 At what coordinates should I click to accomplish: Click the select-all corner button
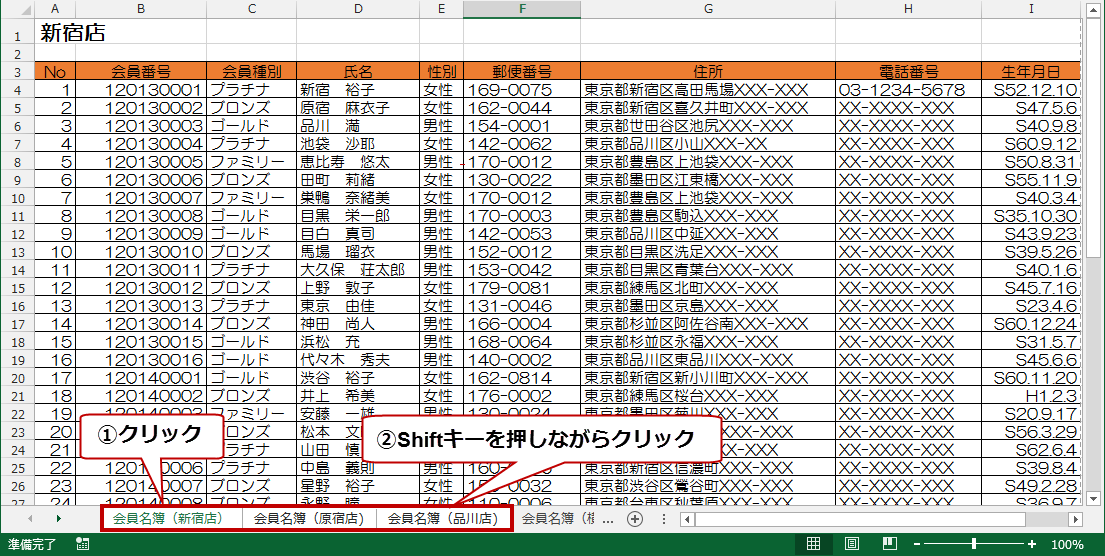17,9
